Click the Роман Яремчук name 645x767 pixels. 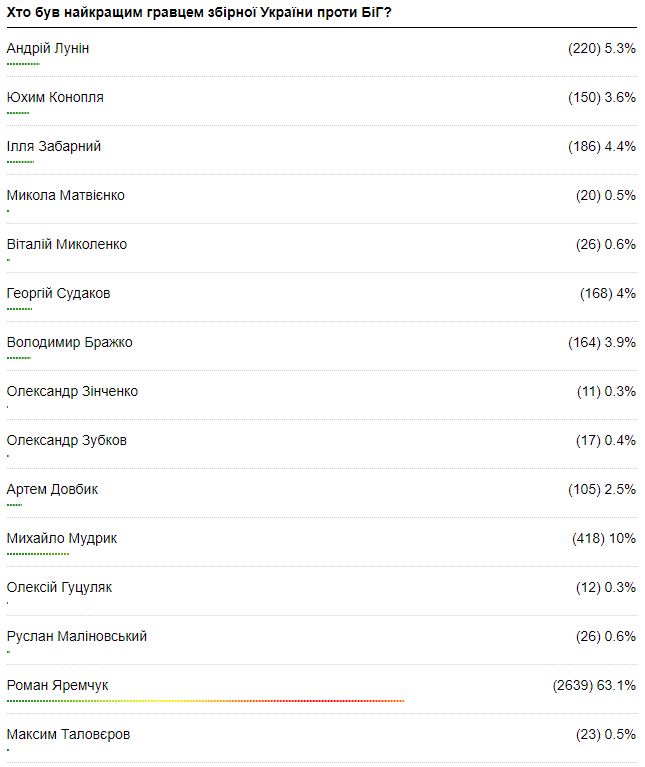point(57,685)
